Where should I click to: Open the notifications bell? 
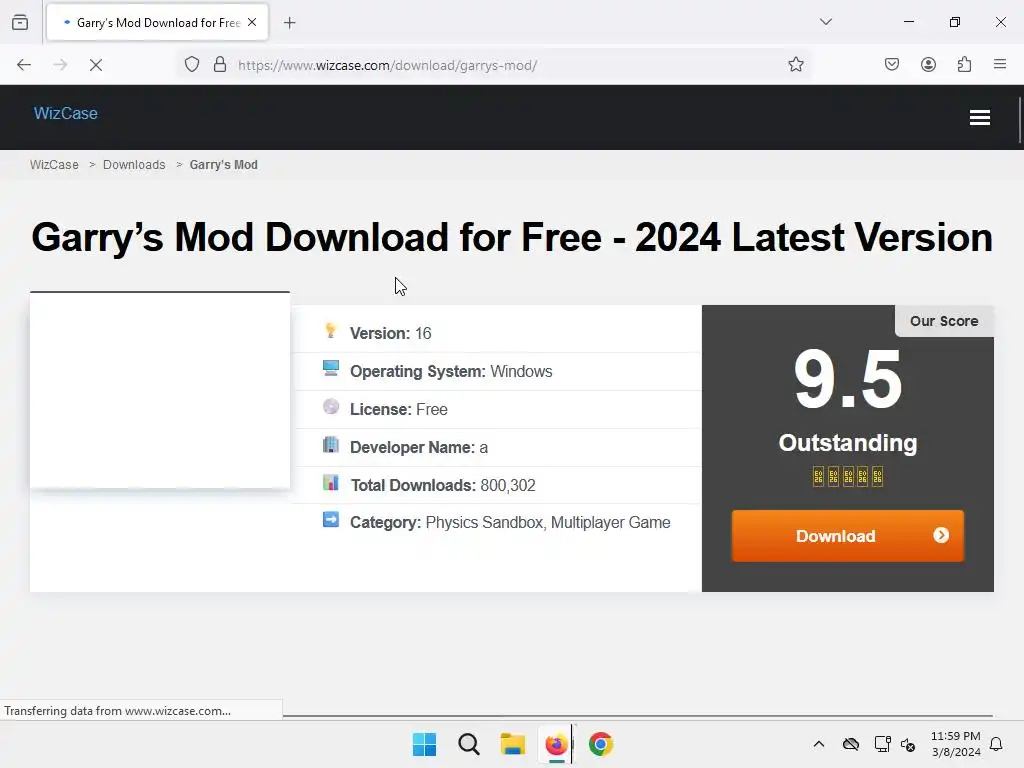[997, 744]
